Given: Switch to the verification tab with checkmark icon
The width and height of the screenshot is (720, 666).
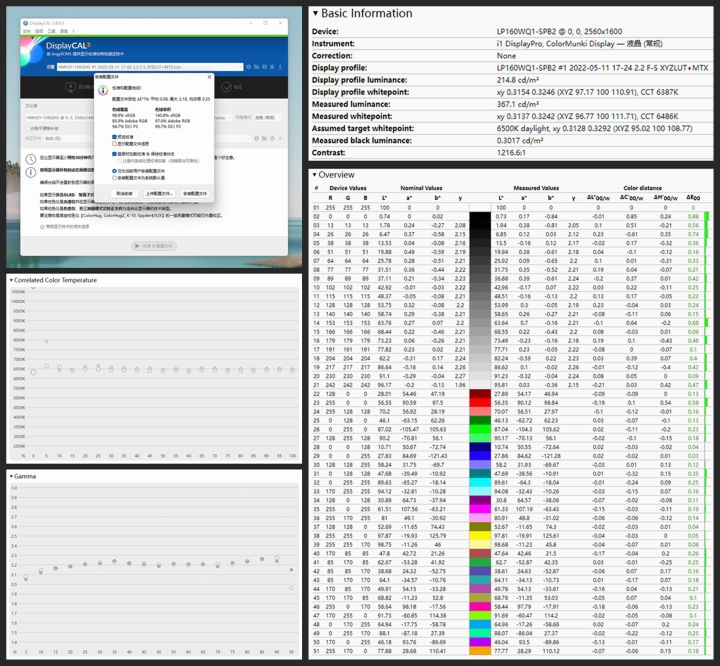Looking at the screenshot, I should [x=226, y=87].
